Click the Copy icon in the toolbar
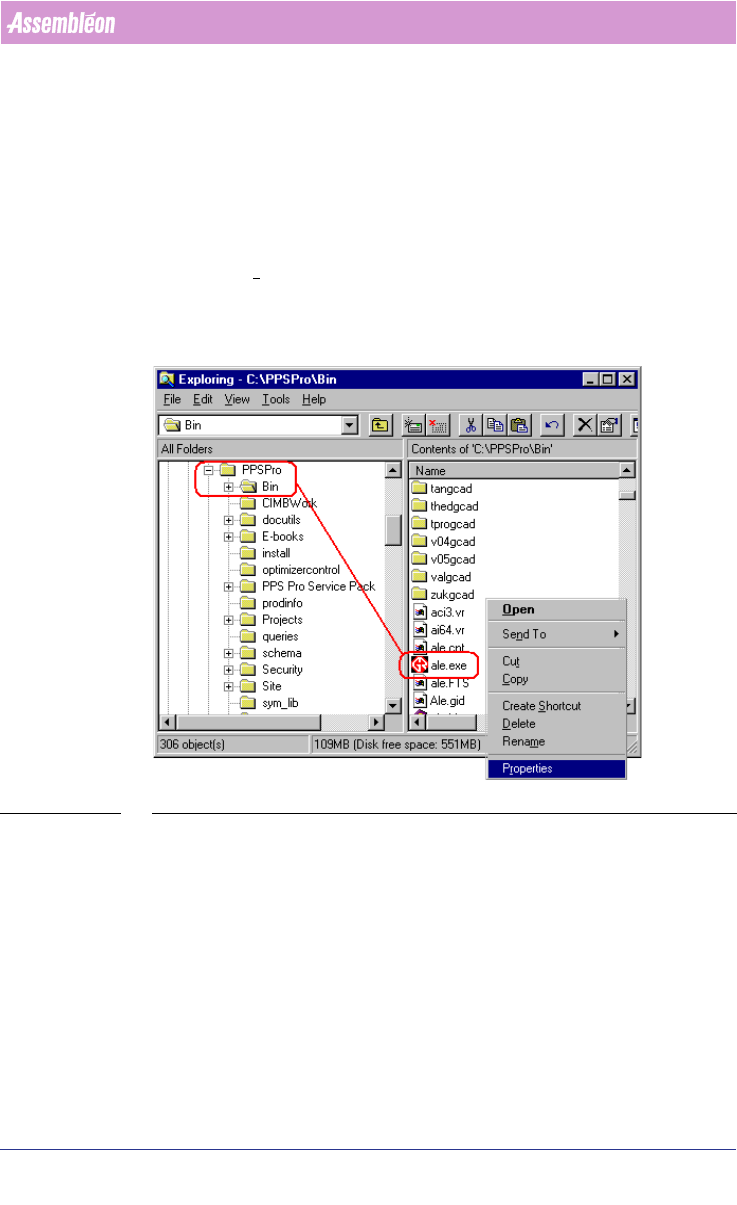Image resolution: width=737 pixels, height=1205 pixels. (x=494, y=425)
